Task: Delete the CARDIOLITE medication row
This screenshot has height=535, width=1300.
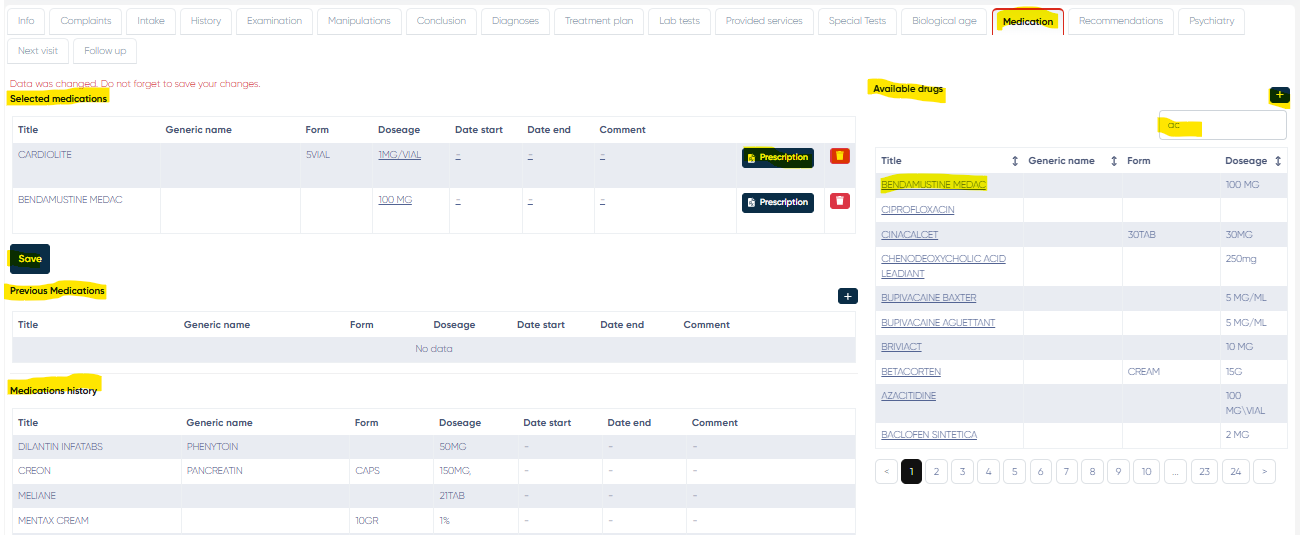Action: point(840,156)
